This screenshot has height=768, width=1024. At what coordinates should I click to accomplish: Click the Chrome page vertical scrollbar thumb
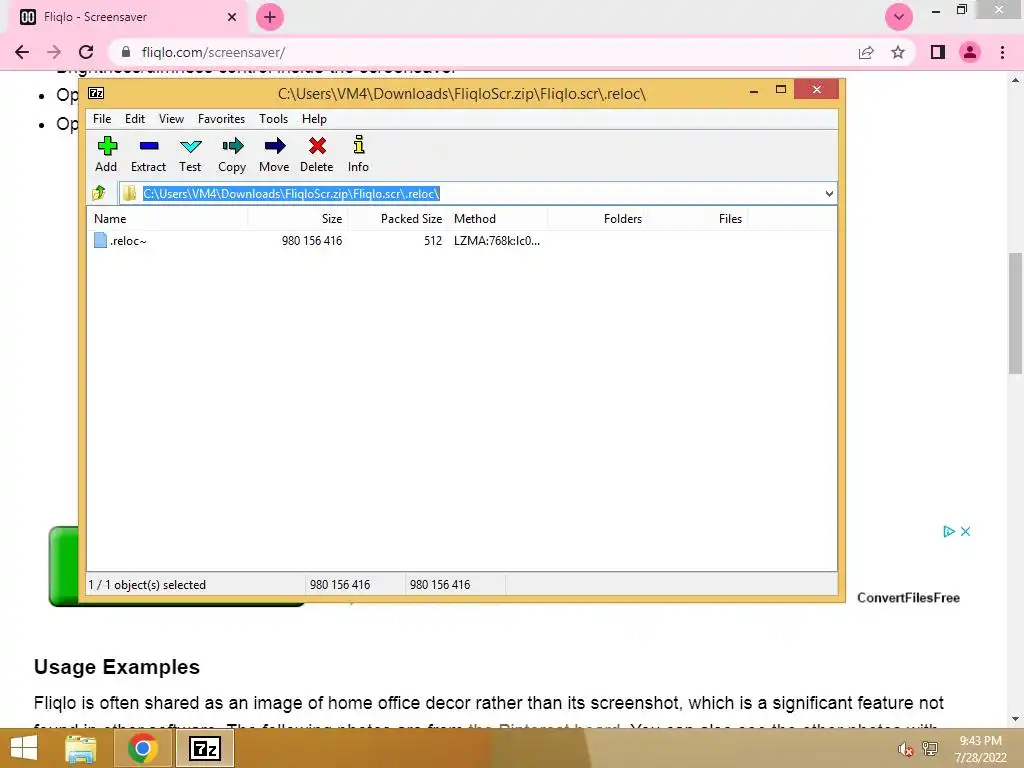pos(1015,313)
